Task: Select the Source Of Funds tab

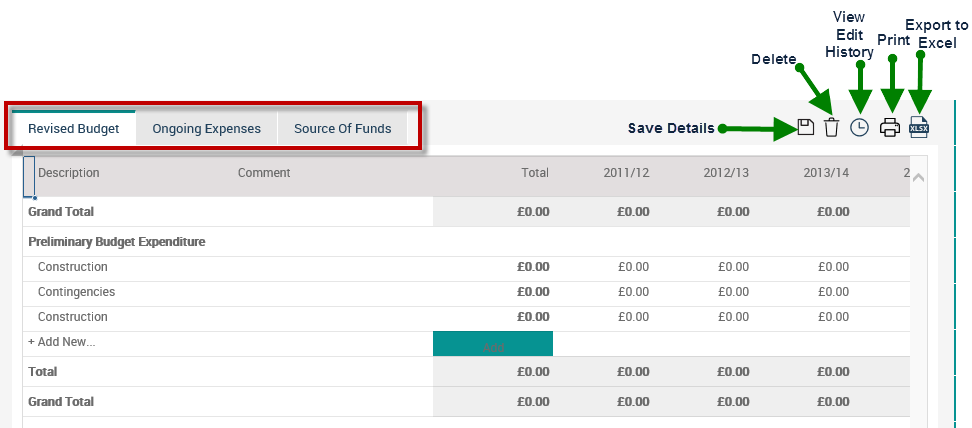Action: pyautogui.click(x=342, y=129)
